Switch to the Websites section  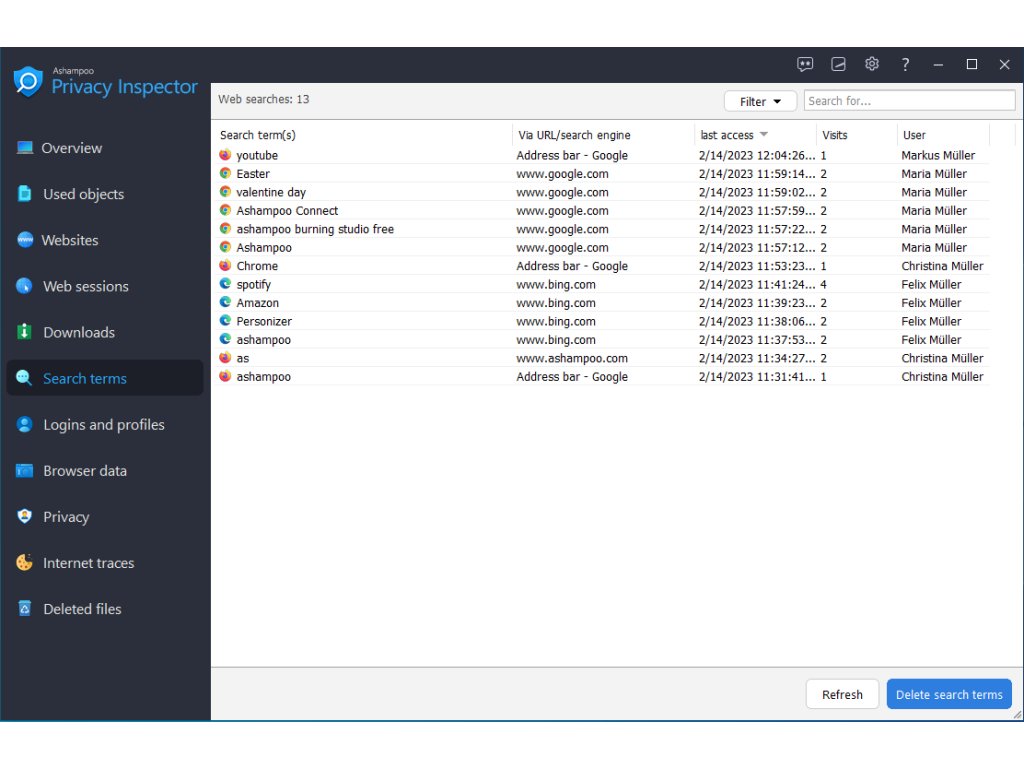coord(70,240)
